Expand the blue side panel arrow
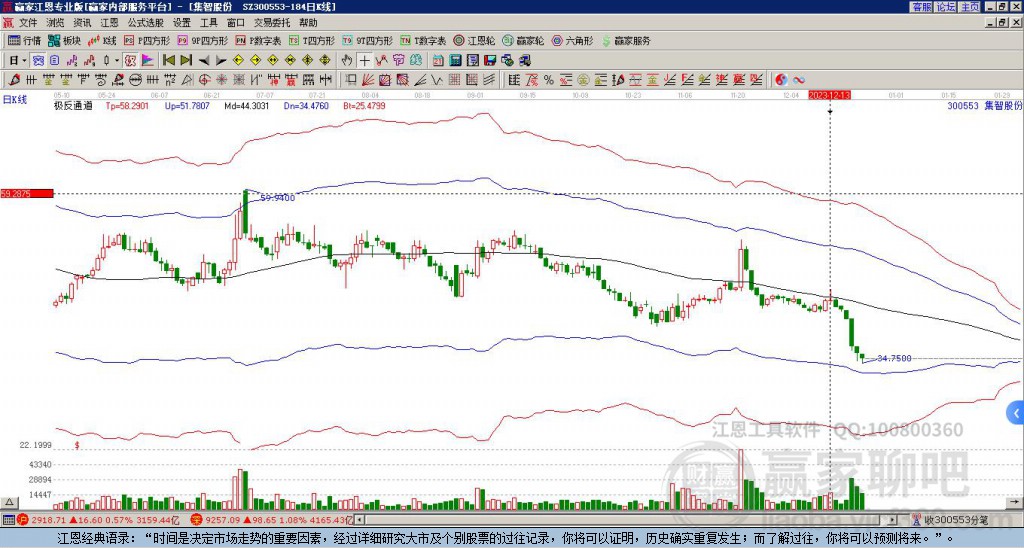Image resolution: width=1024 pixels, height=548 pixels. 1016,413
